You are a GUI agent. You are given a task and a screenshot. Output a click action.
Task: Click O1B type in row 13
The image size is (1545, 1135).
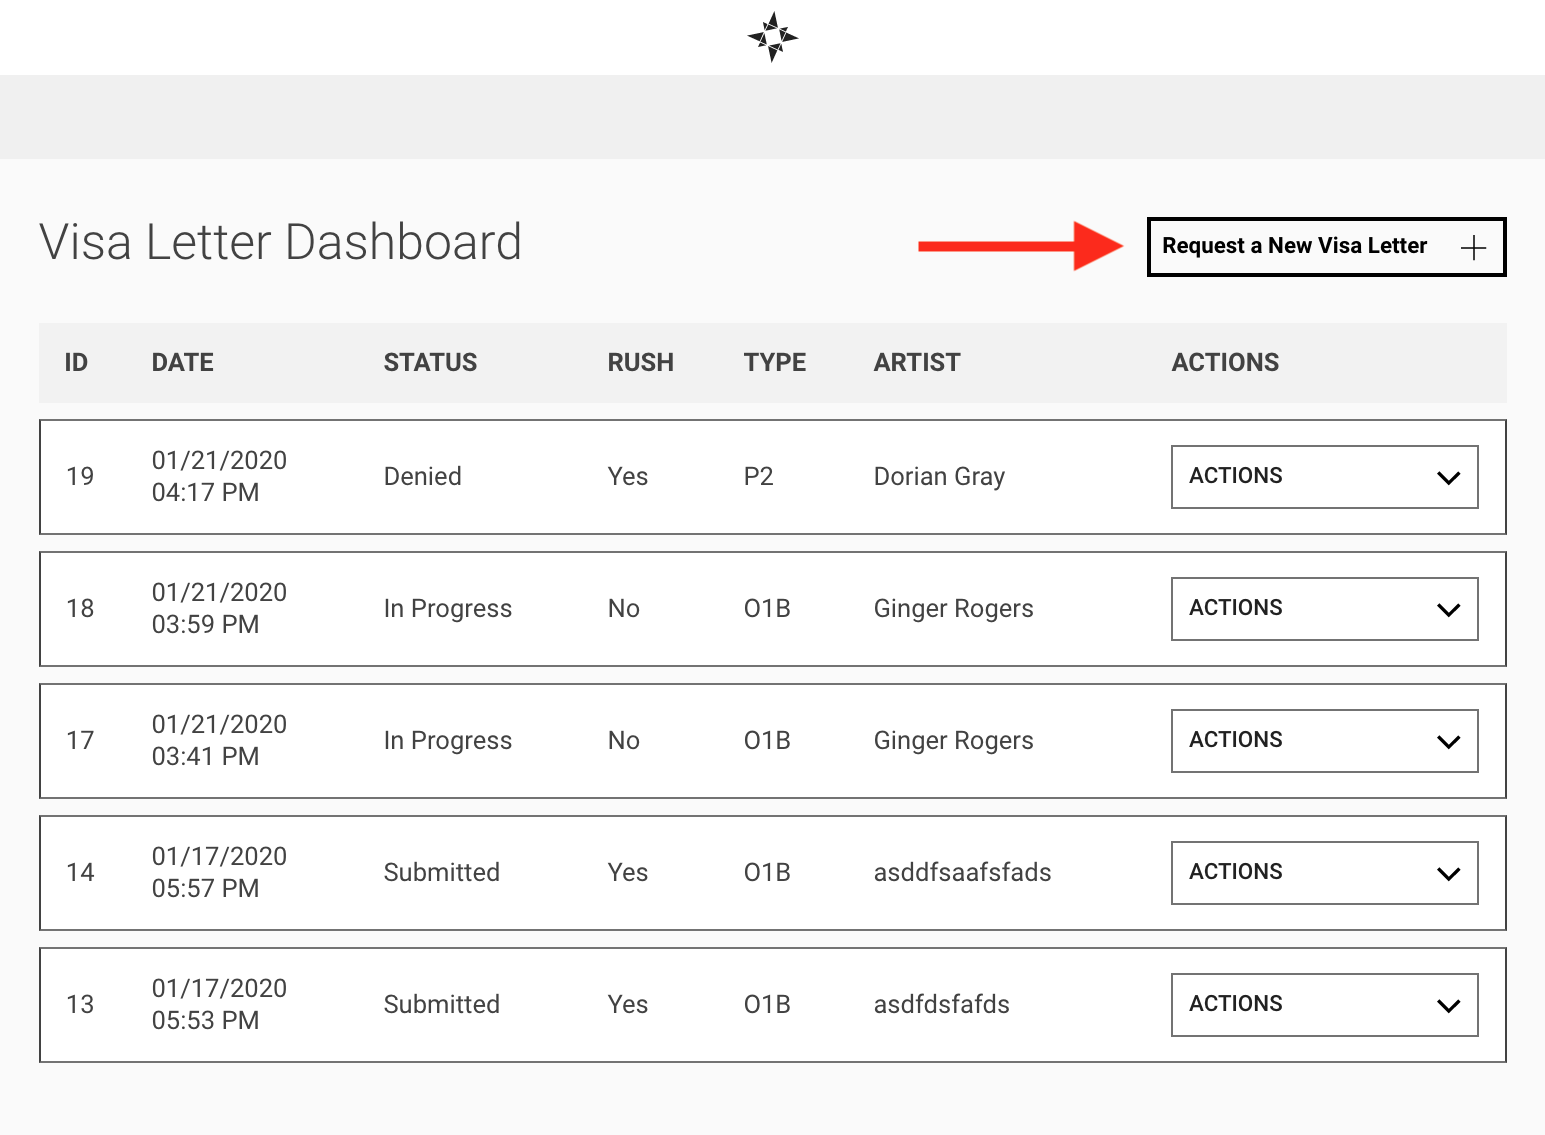click(767, 1004)
